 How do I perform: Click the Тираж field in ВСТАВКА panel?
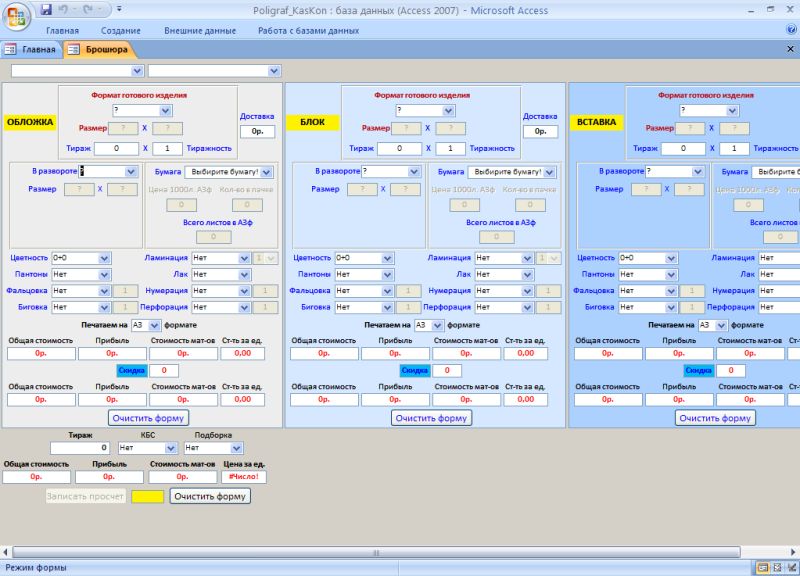683,149
